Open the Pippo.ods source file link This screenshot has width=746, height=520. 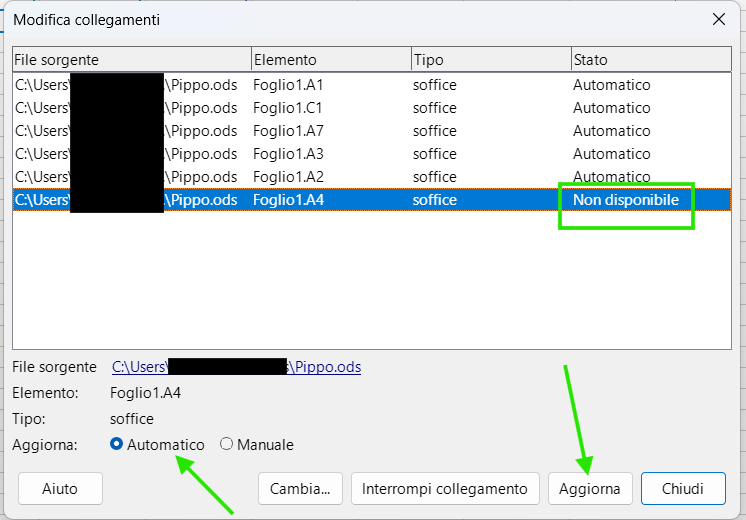(x=236, y=367)
